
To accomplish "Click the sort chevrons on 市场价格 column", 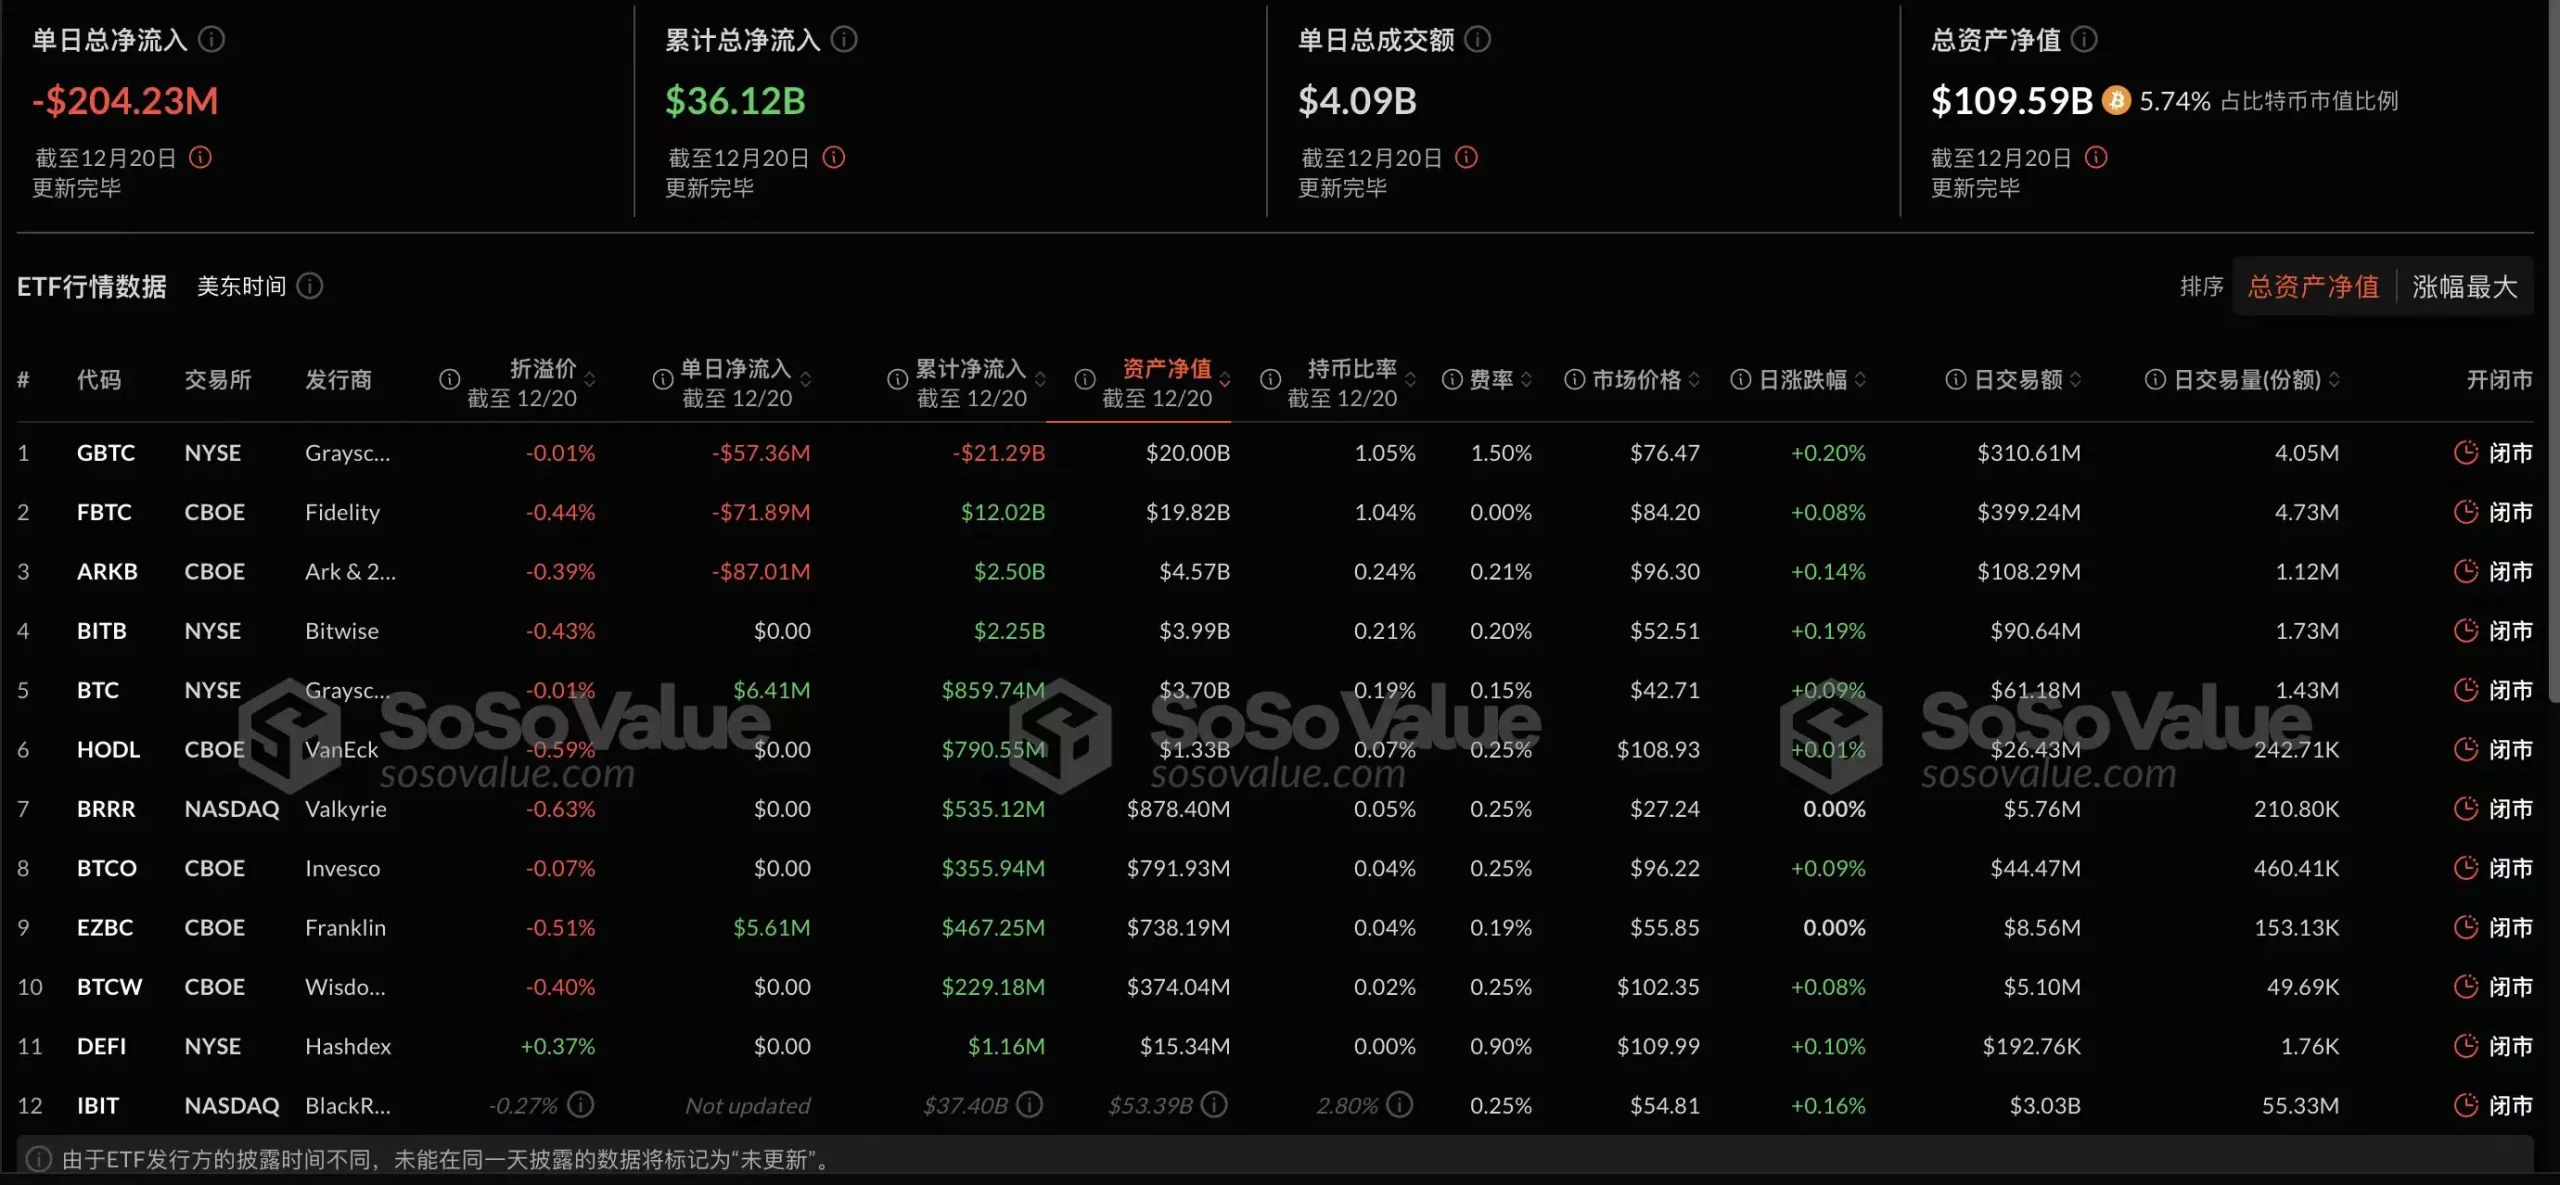I will coord(1694,380).
